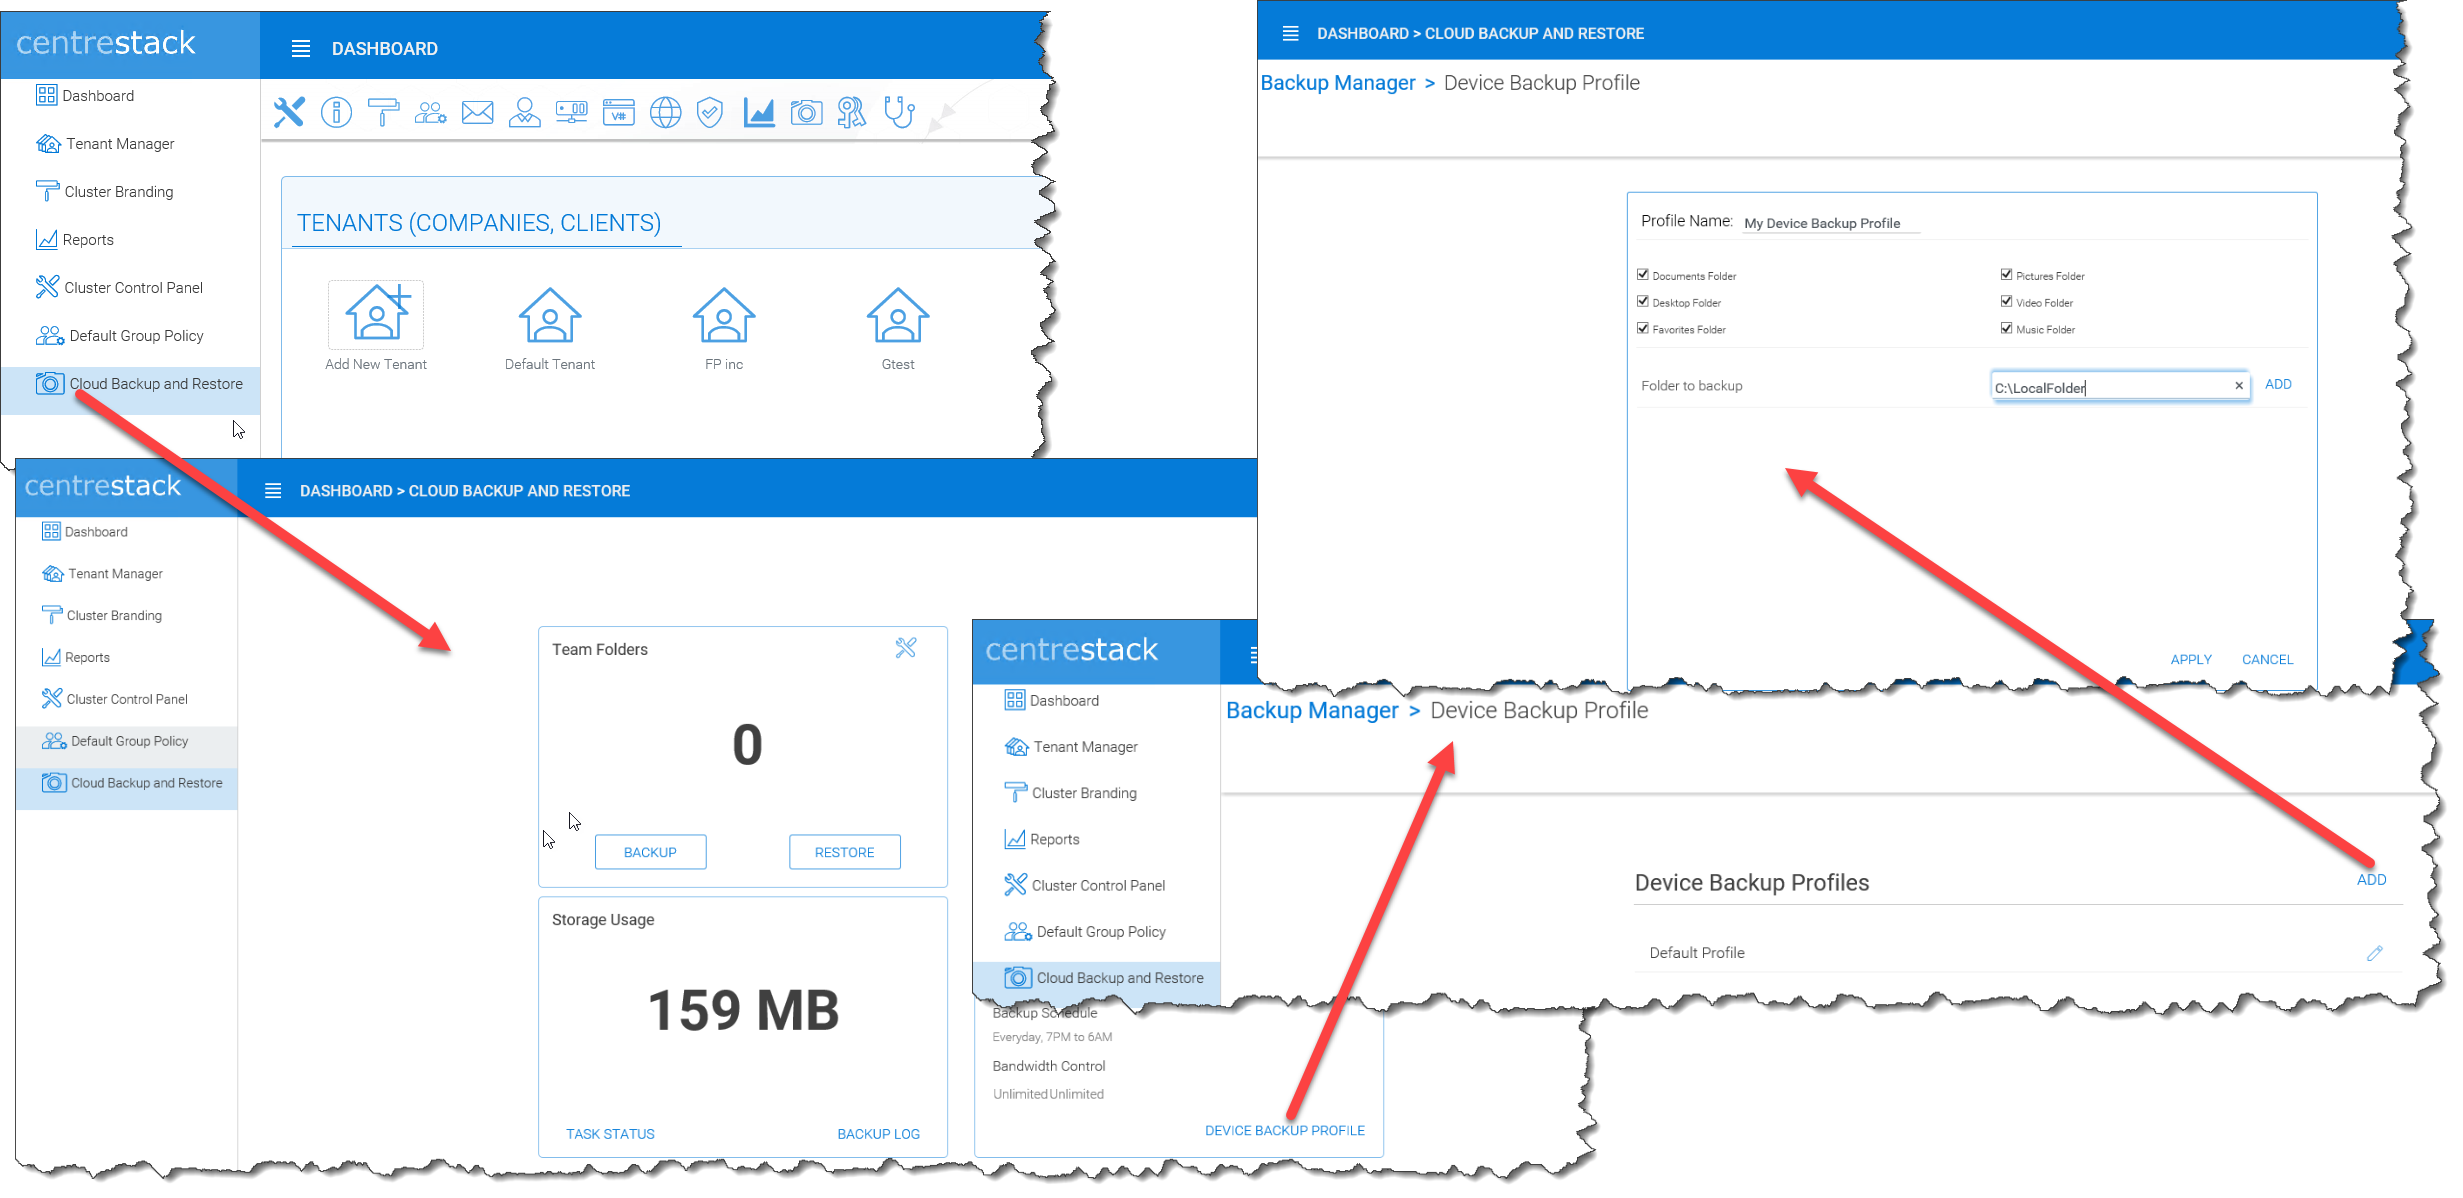
Task: Toggle the hamburger menu beside DASHBOARD title
Action: [301, 48]
